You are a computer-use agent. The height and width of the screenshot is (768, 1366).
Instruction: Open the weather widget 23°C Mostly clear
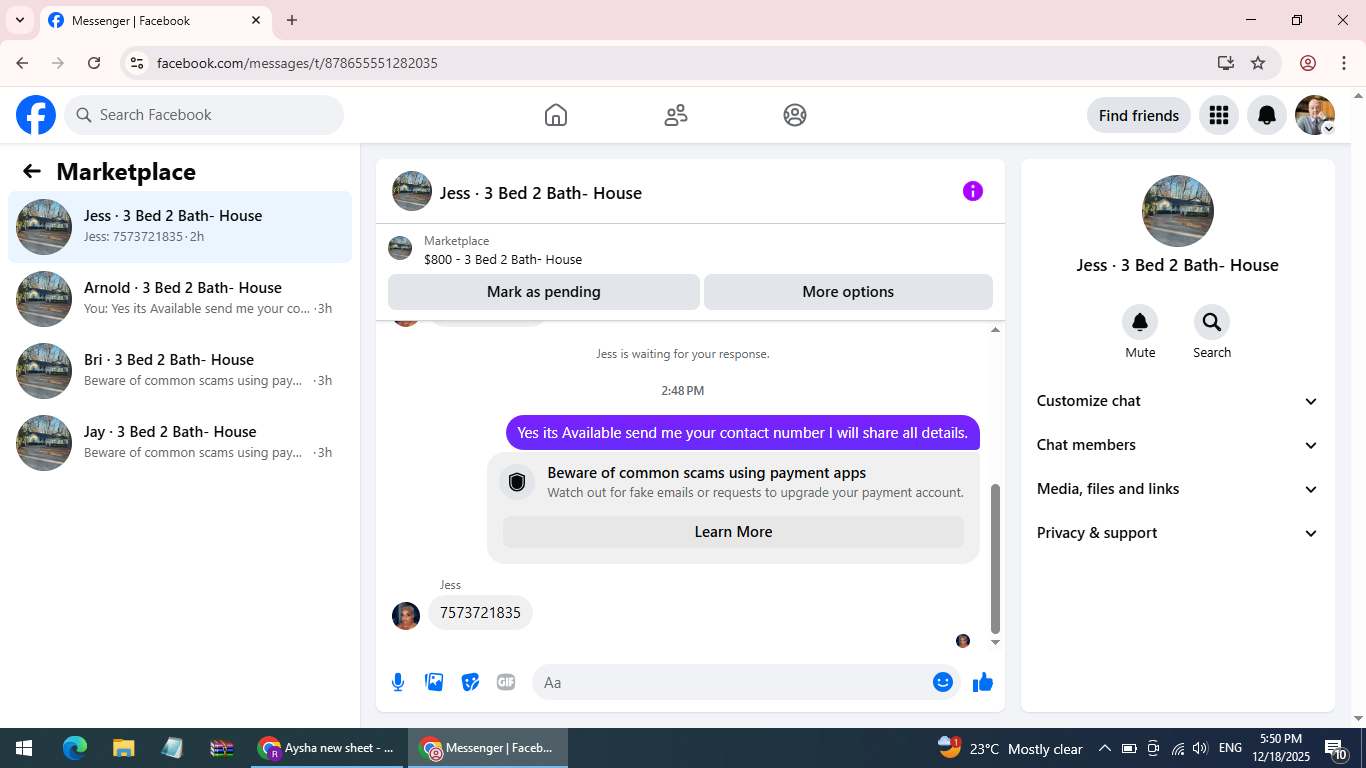coord(1011,748)
